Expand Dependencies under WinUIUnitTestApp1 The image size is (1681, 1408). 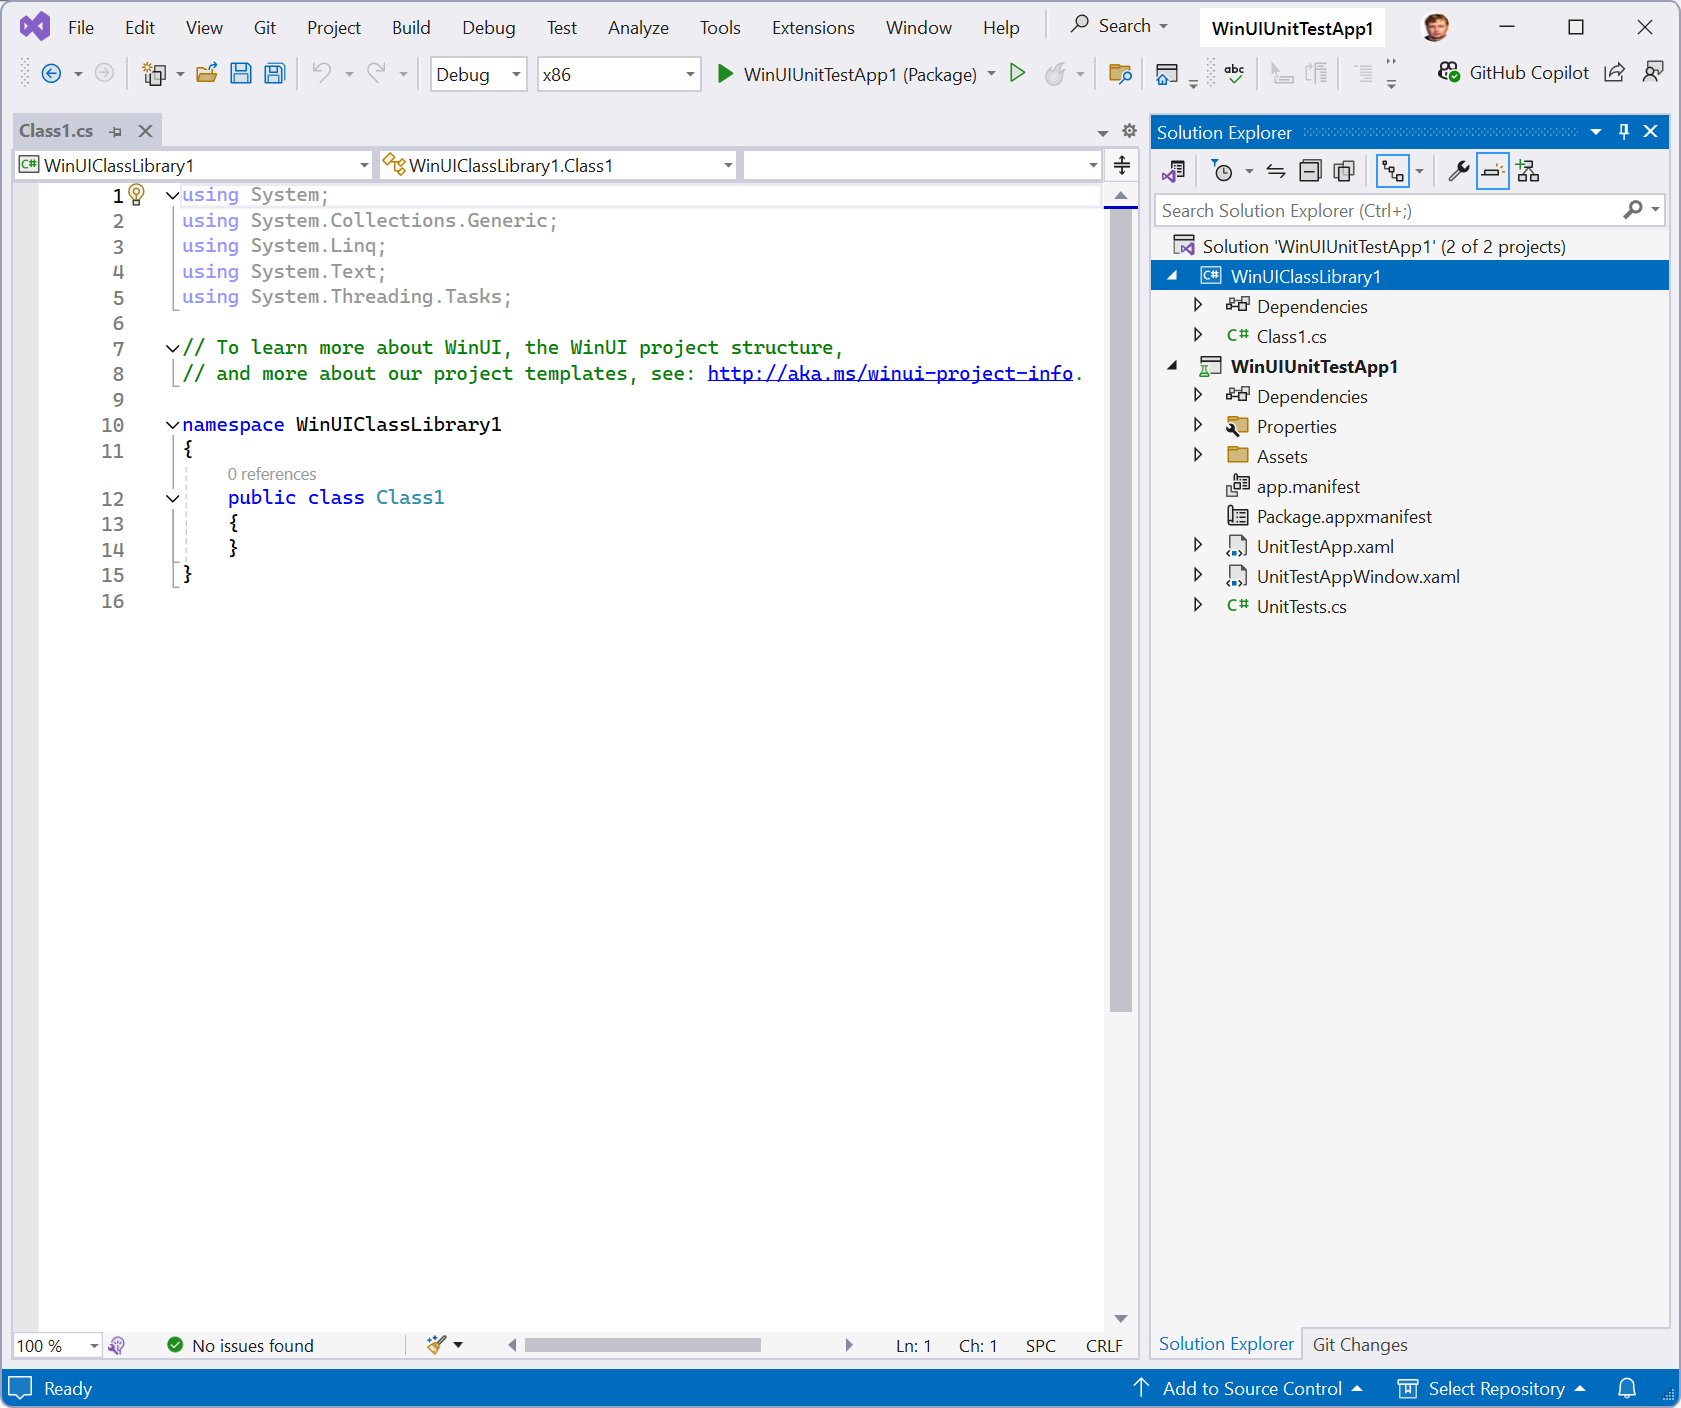click(1198, 396)
